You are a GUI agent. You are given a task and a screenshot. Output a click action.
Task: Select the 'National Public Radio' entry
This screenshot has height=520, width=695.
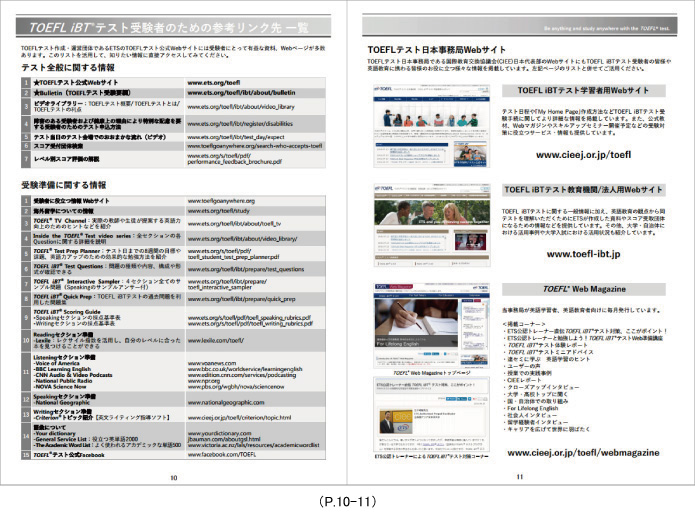62,381
